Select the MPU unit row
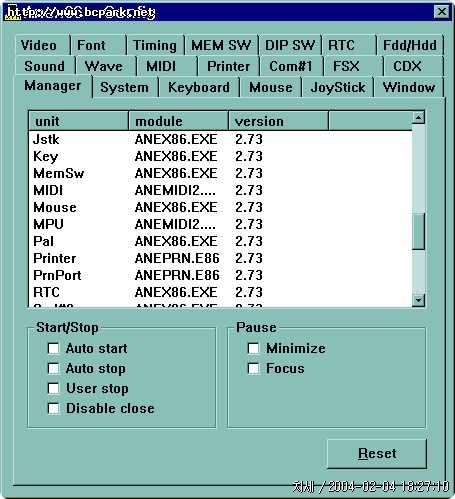This screenshot has width=455, height=499. point(220,224)
